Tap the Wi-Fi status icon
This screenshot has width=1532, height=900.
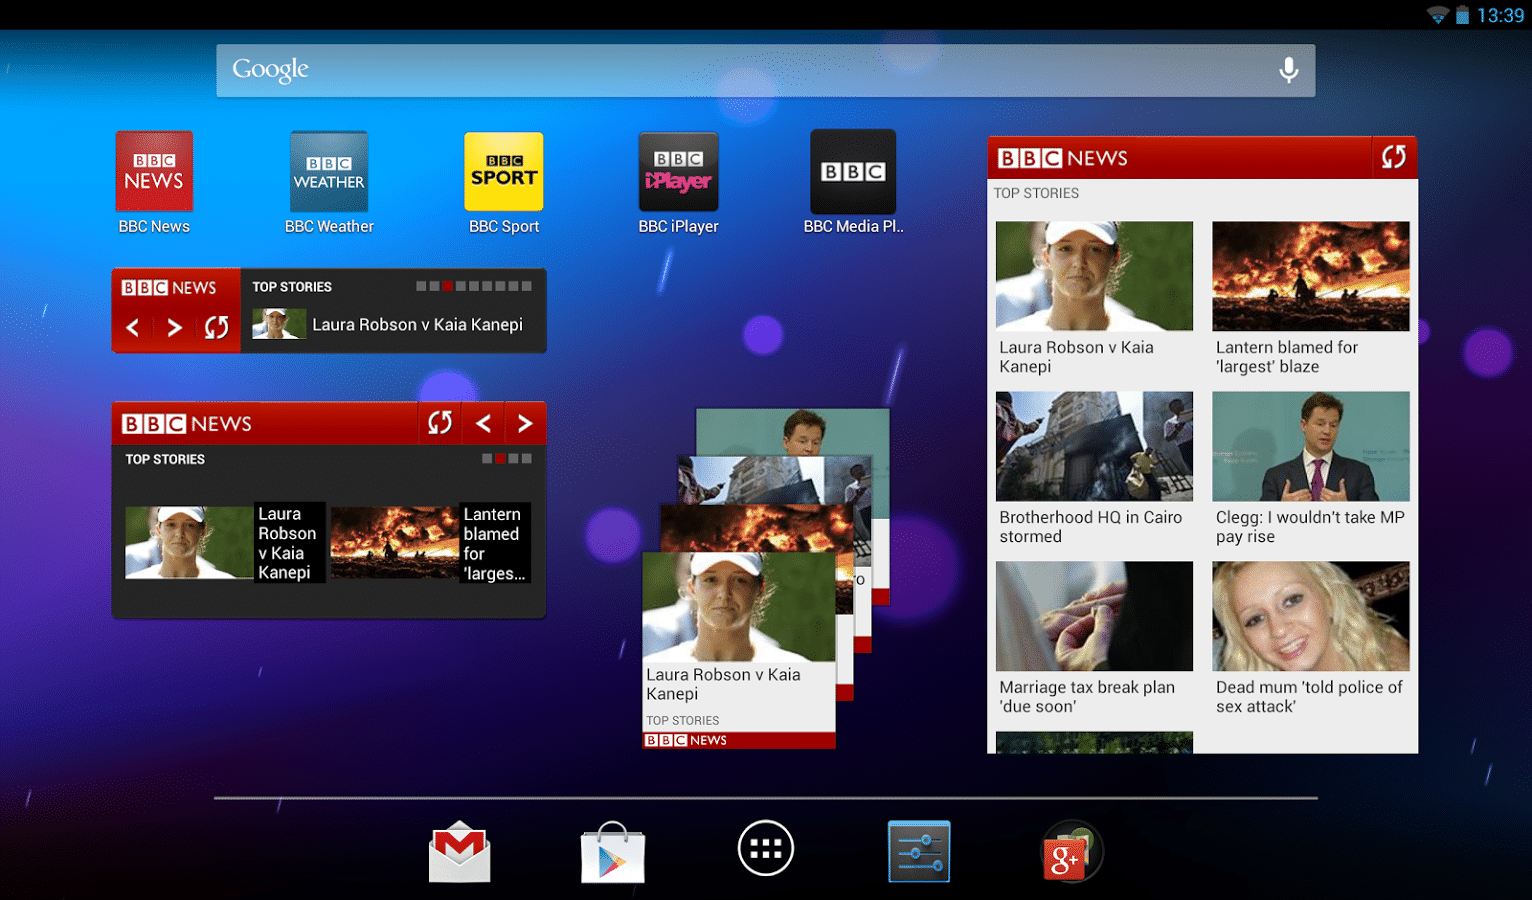(x=1438, y=15)
